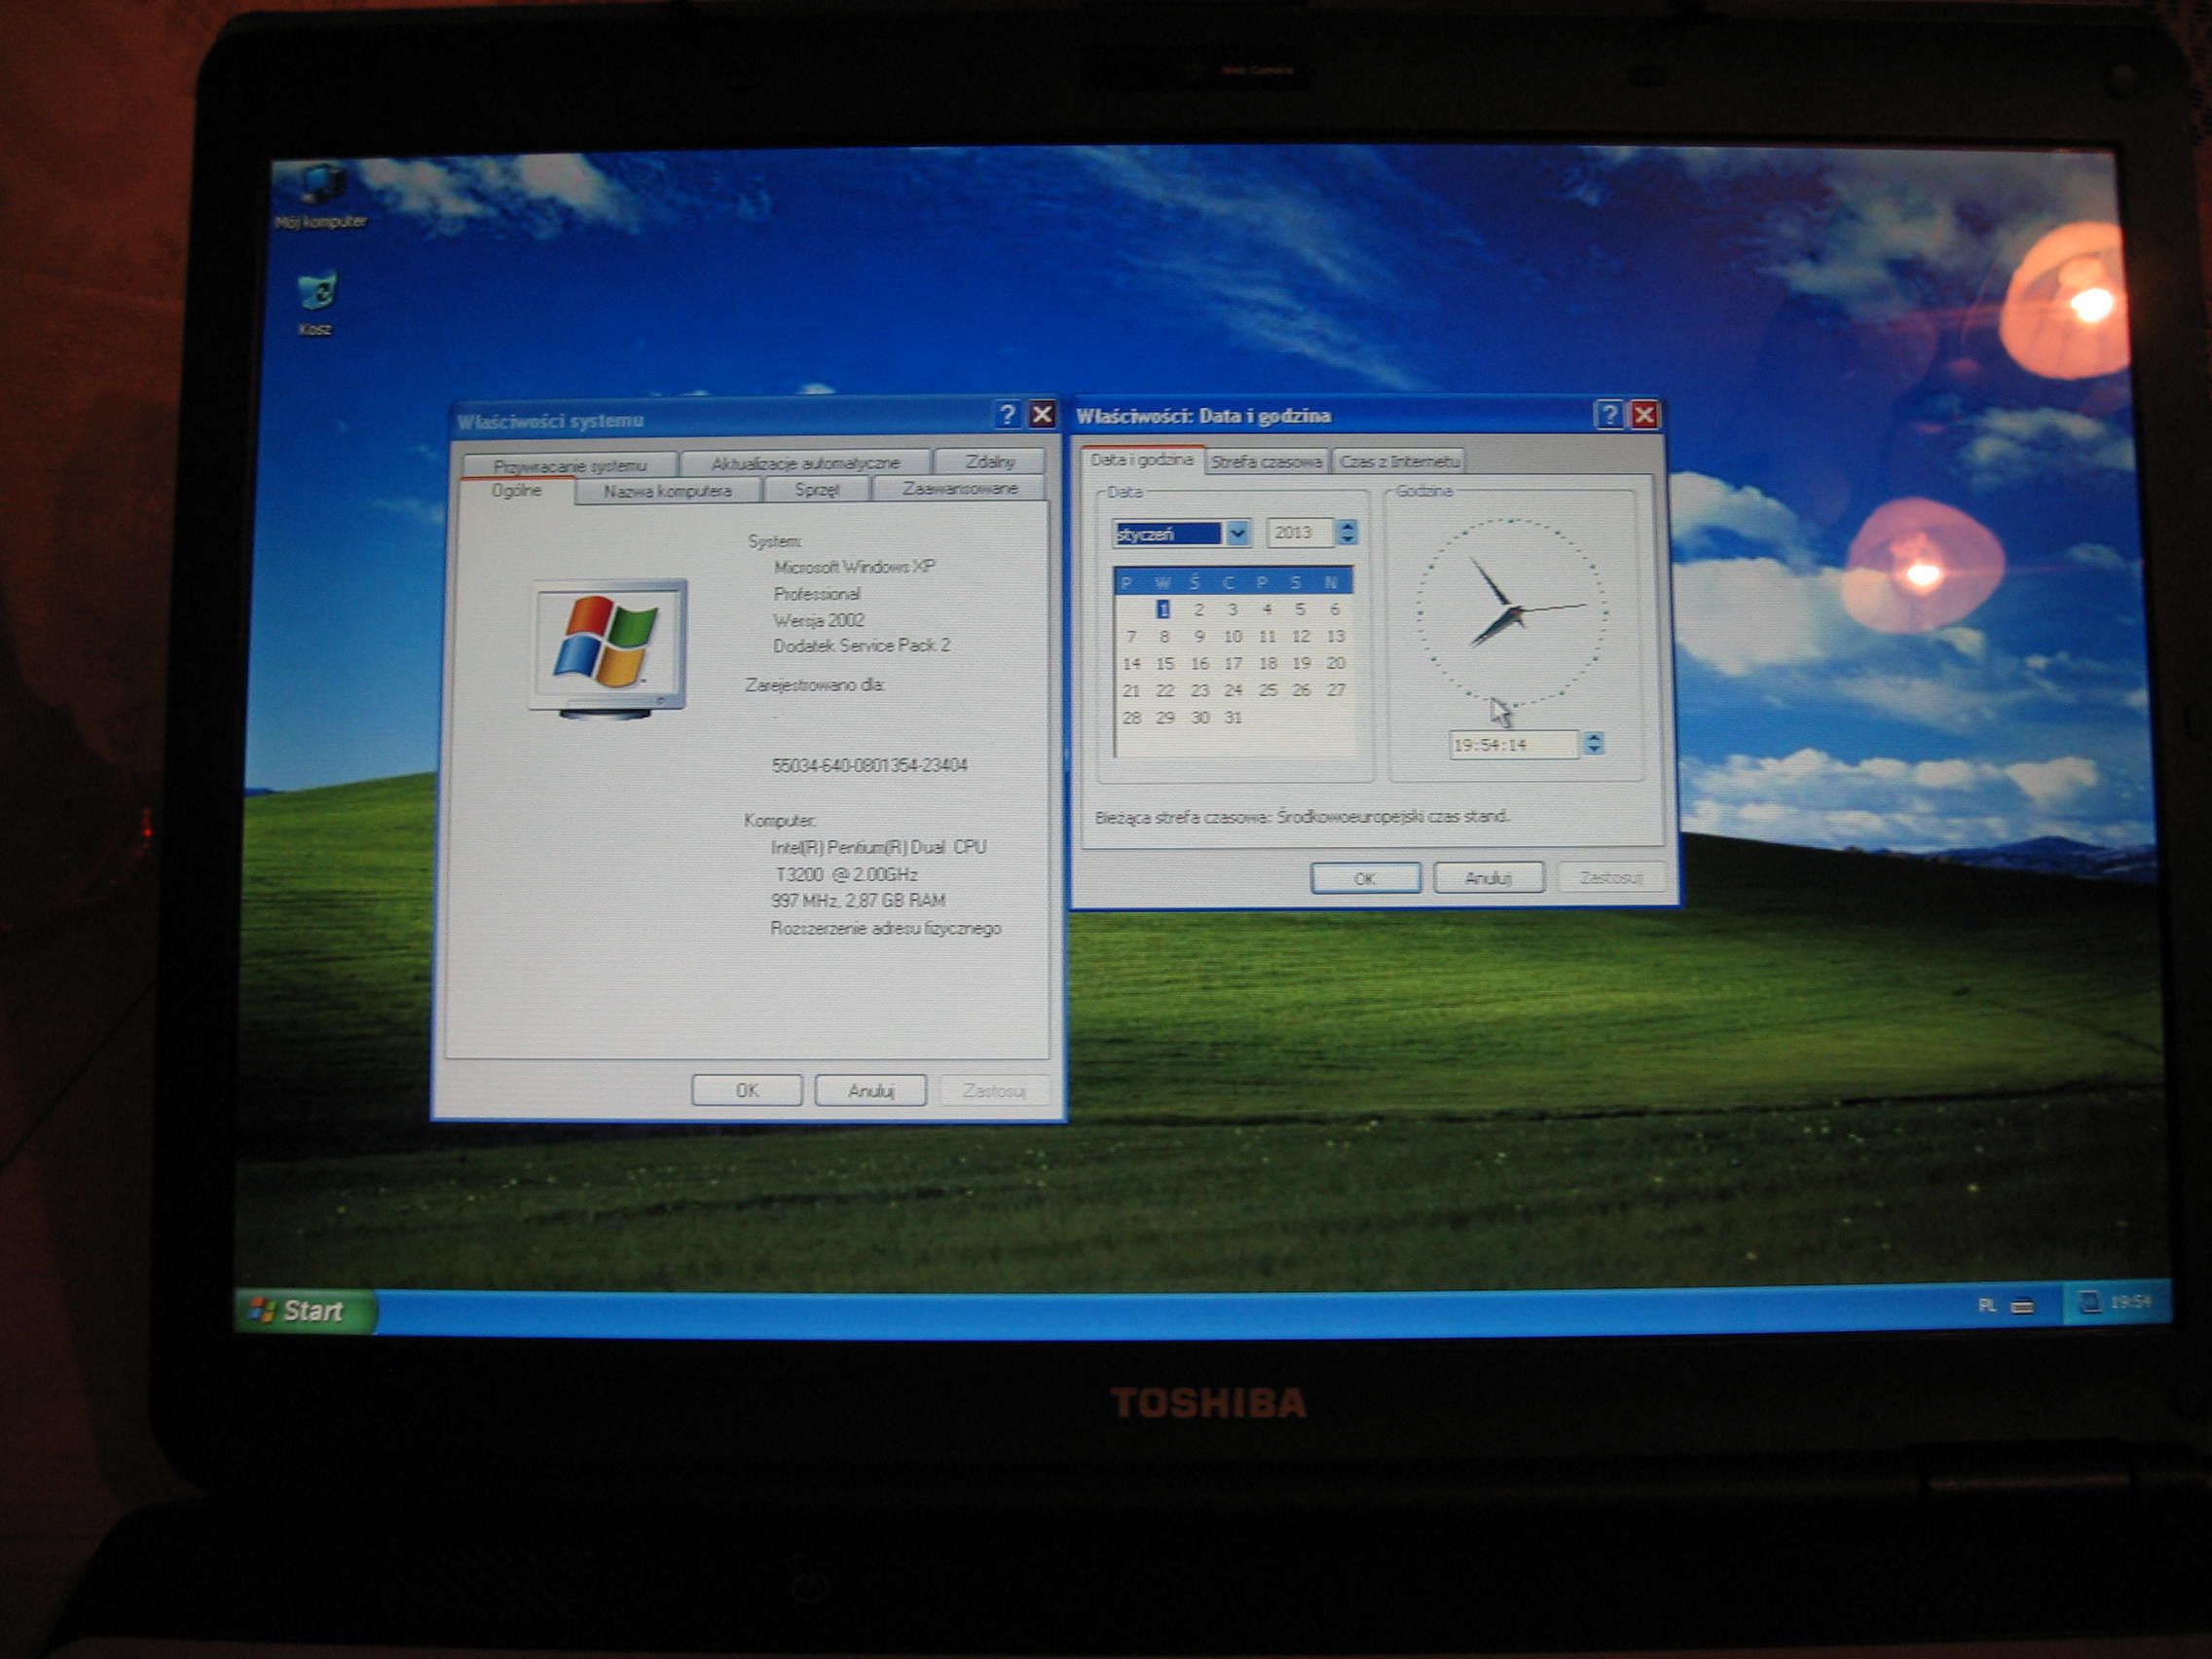Screen dimensions: 2212x1659
Task: Select day 6 in the calendar
Action: (1334, 608)
